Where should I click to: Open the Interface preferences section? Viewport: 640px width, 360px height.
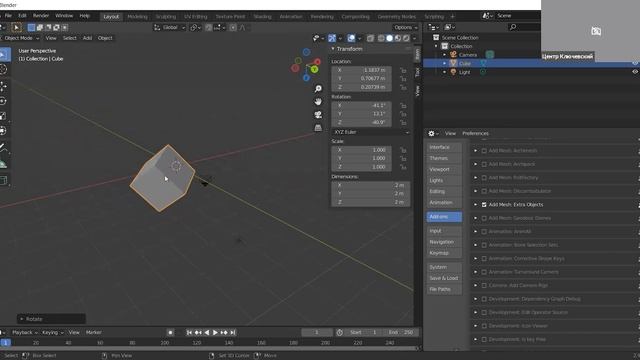coord(444,147)
